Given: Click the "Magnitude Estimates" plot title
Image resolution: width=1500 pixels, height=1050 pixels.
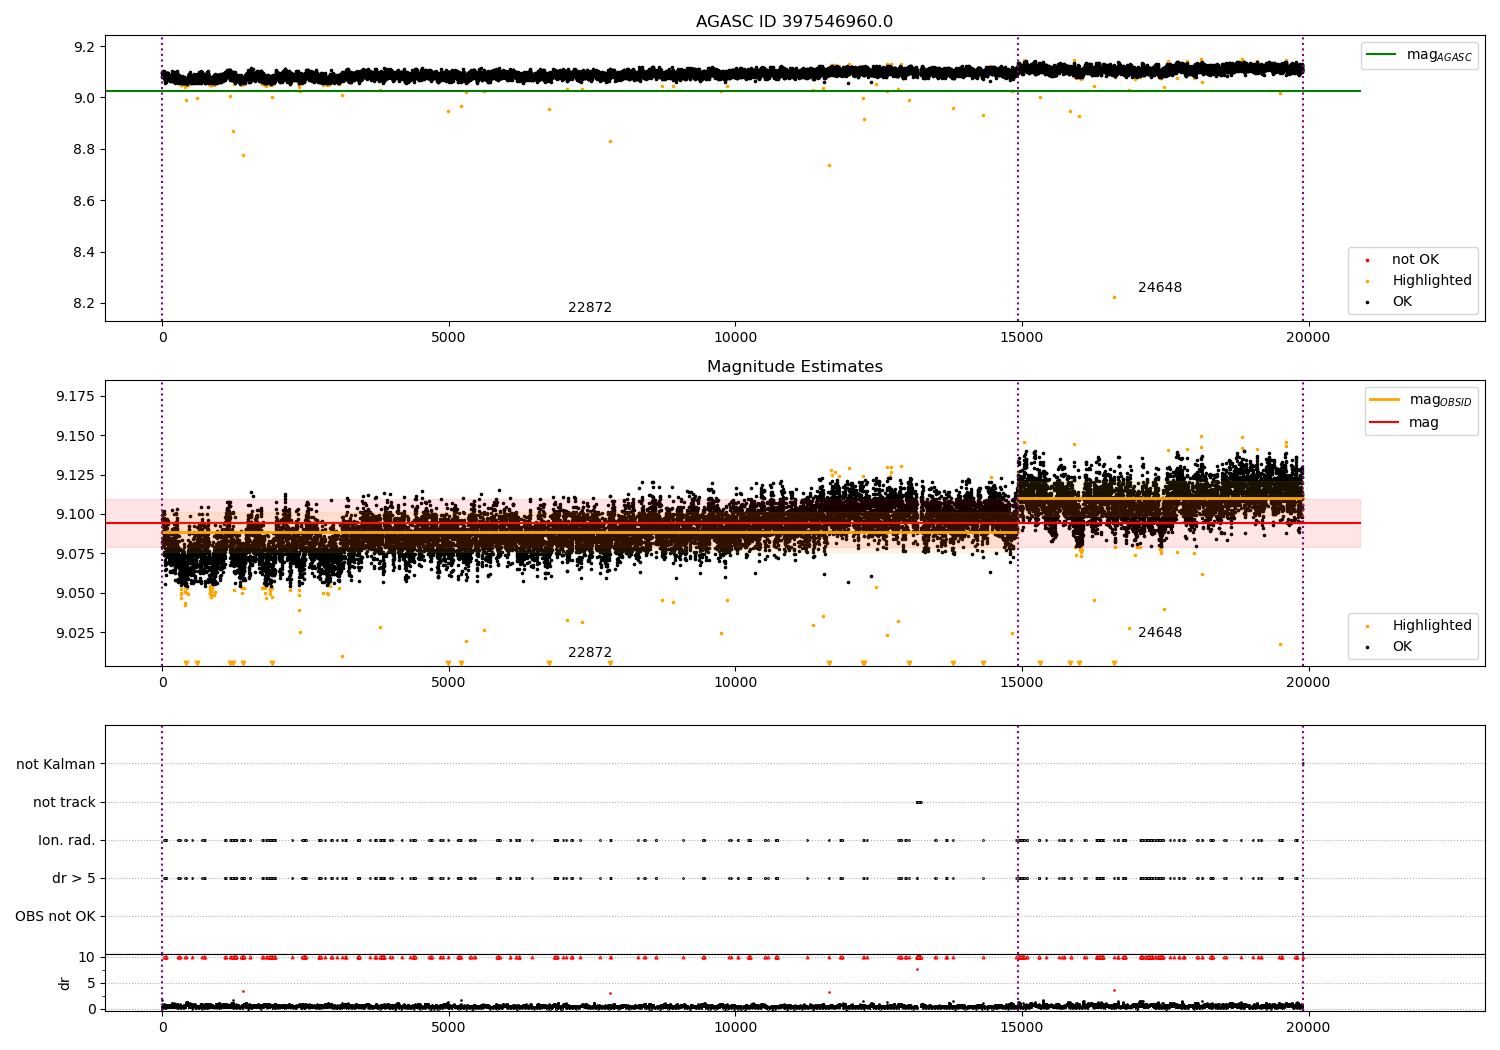Looking at the screenshot, I should coord(794,367).
